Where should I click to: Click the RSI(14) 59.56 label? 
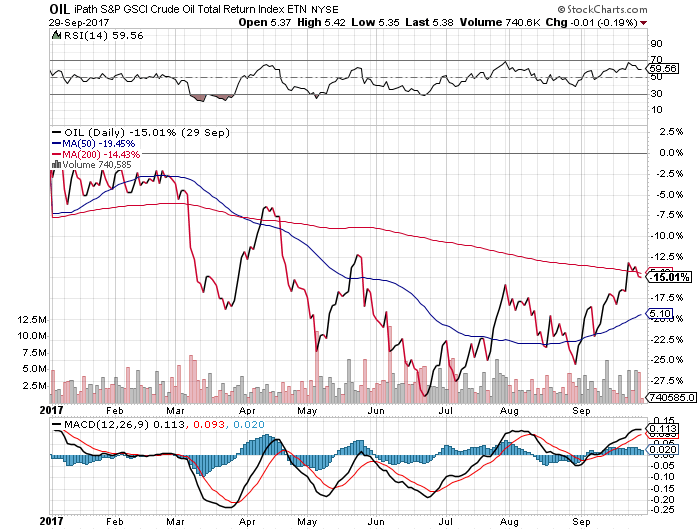(104, 36)
